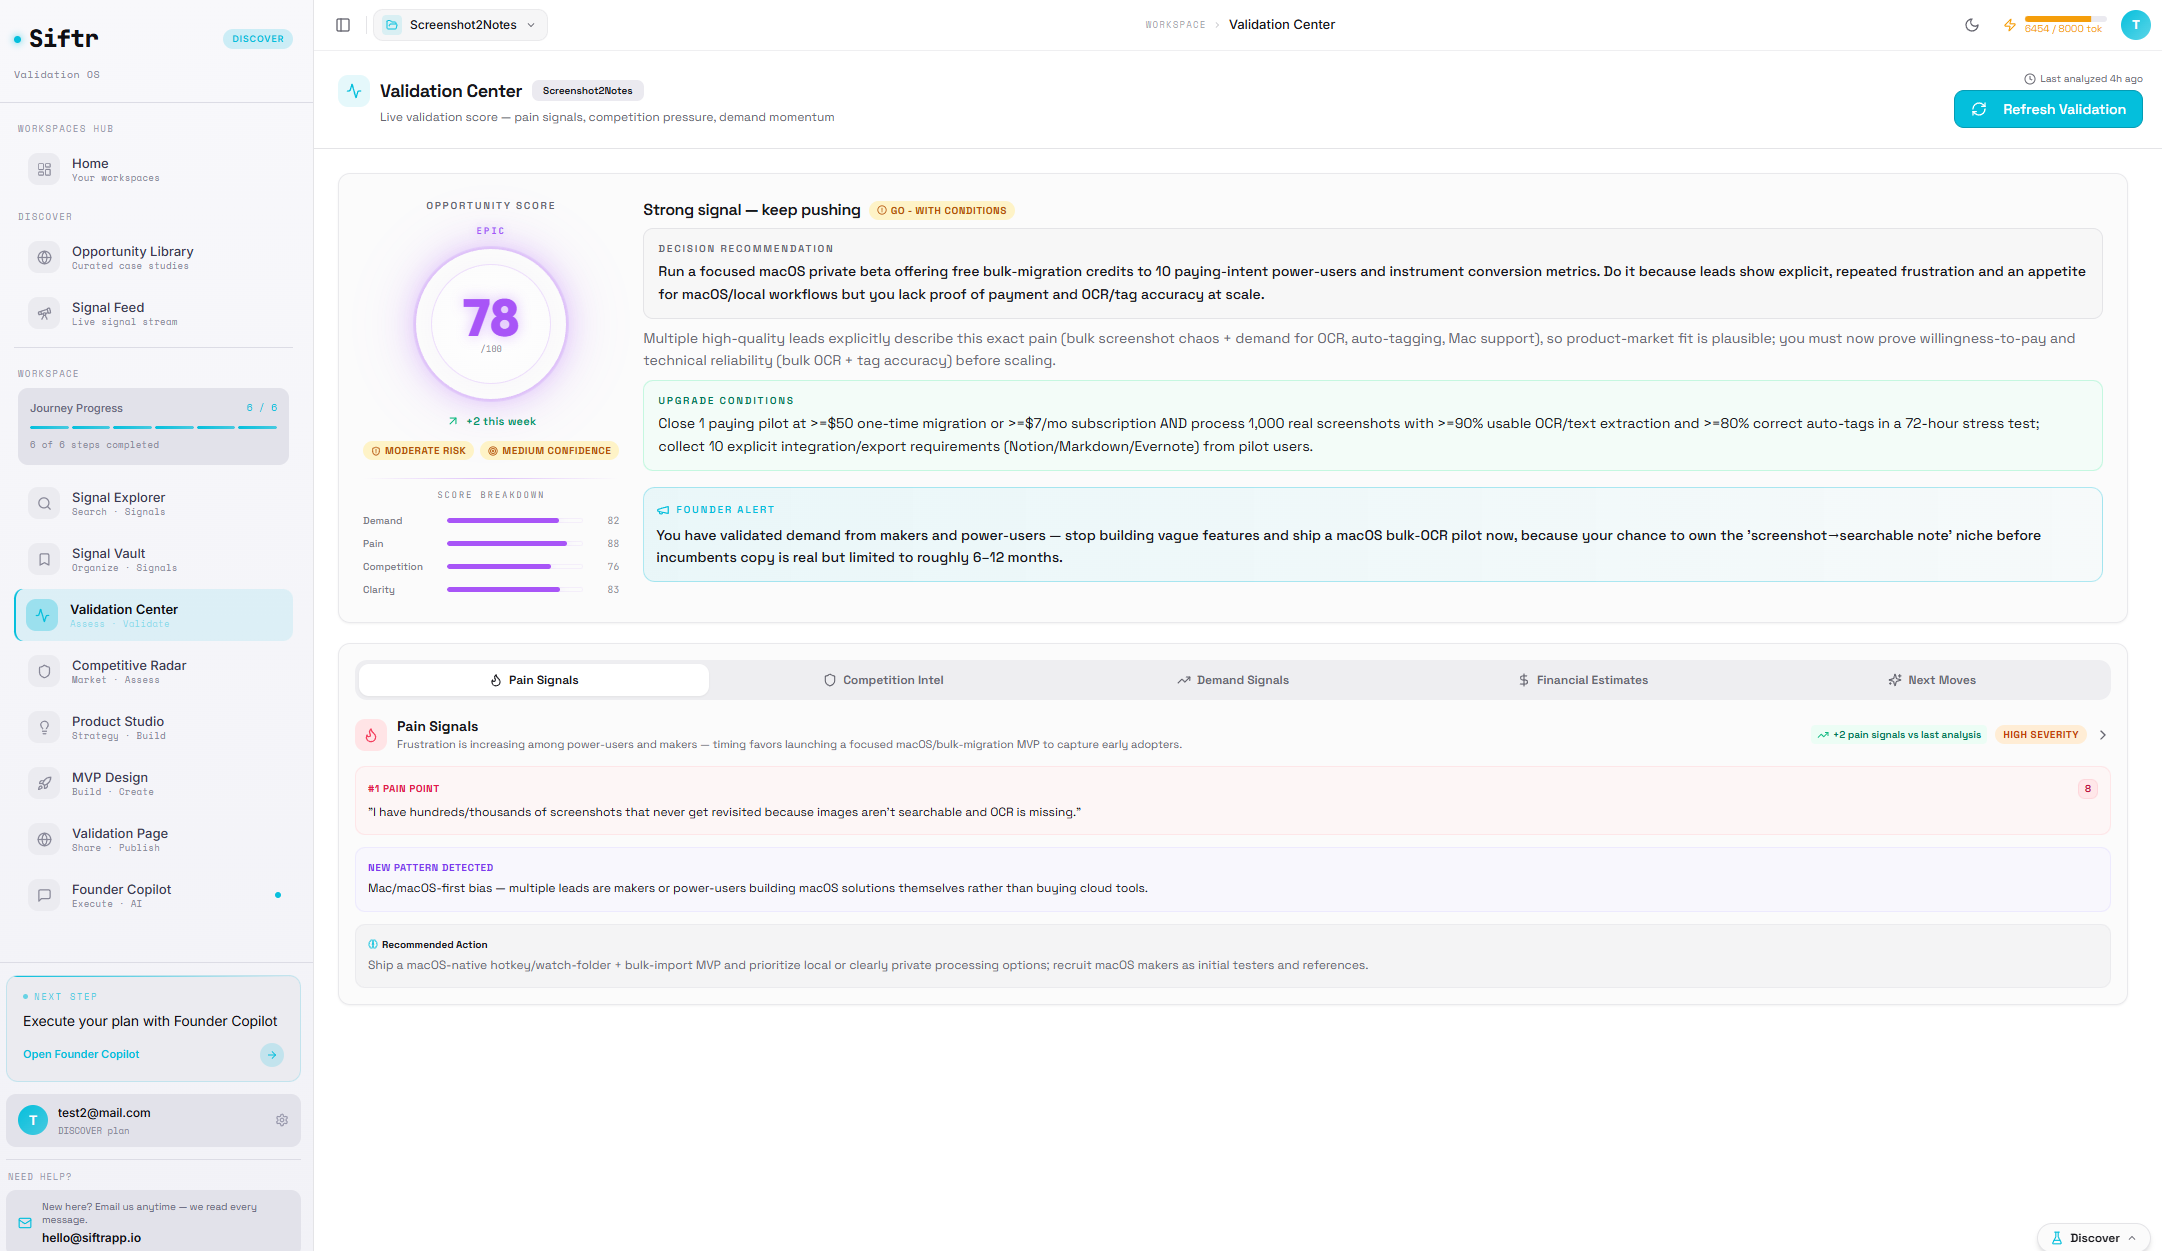Open account settings gear icon

(x=282, y=1120)
